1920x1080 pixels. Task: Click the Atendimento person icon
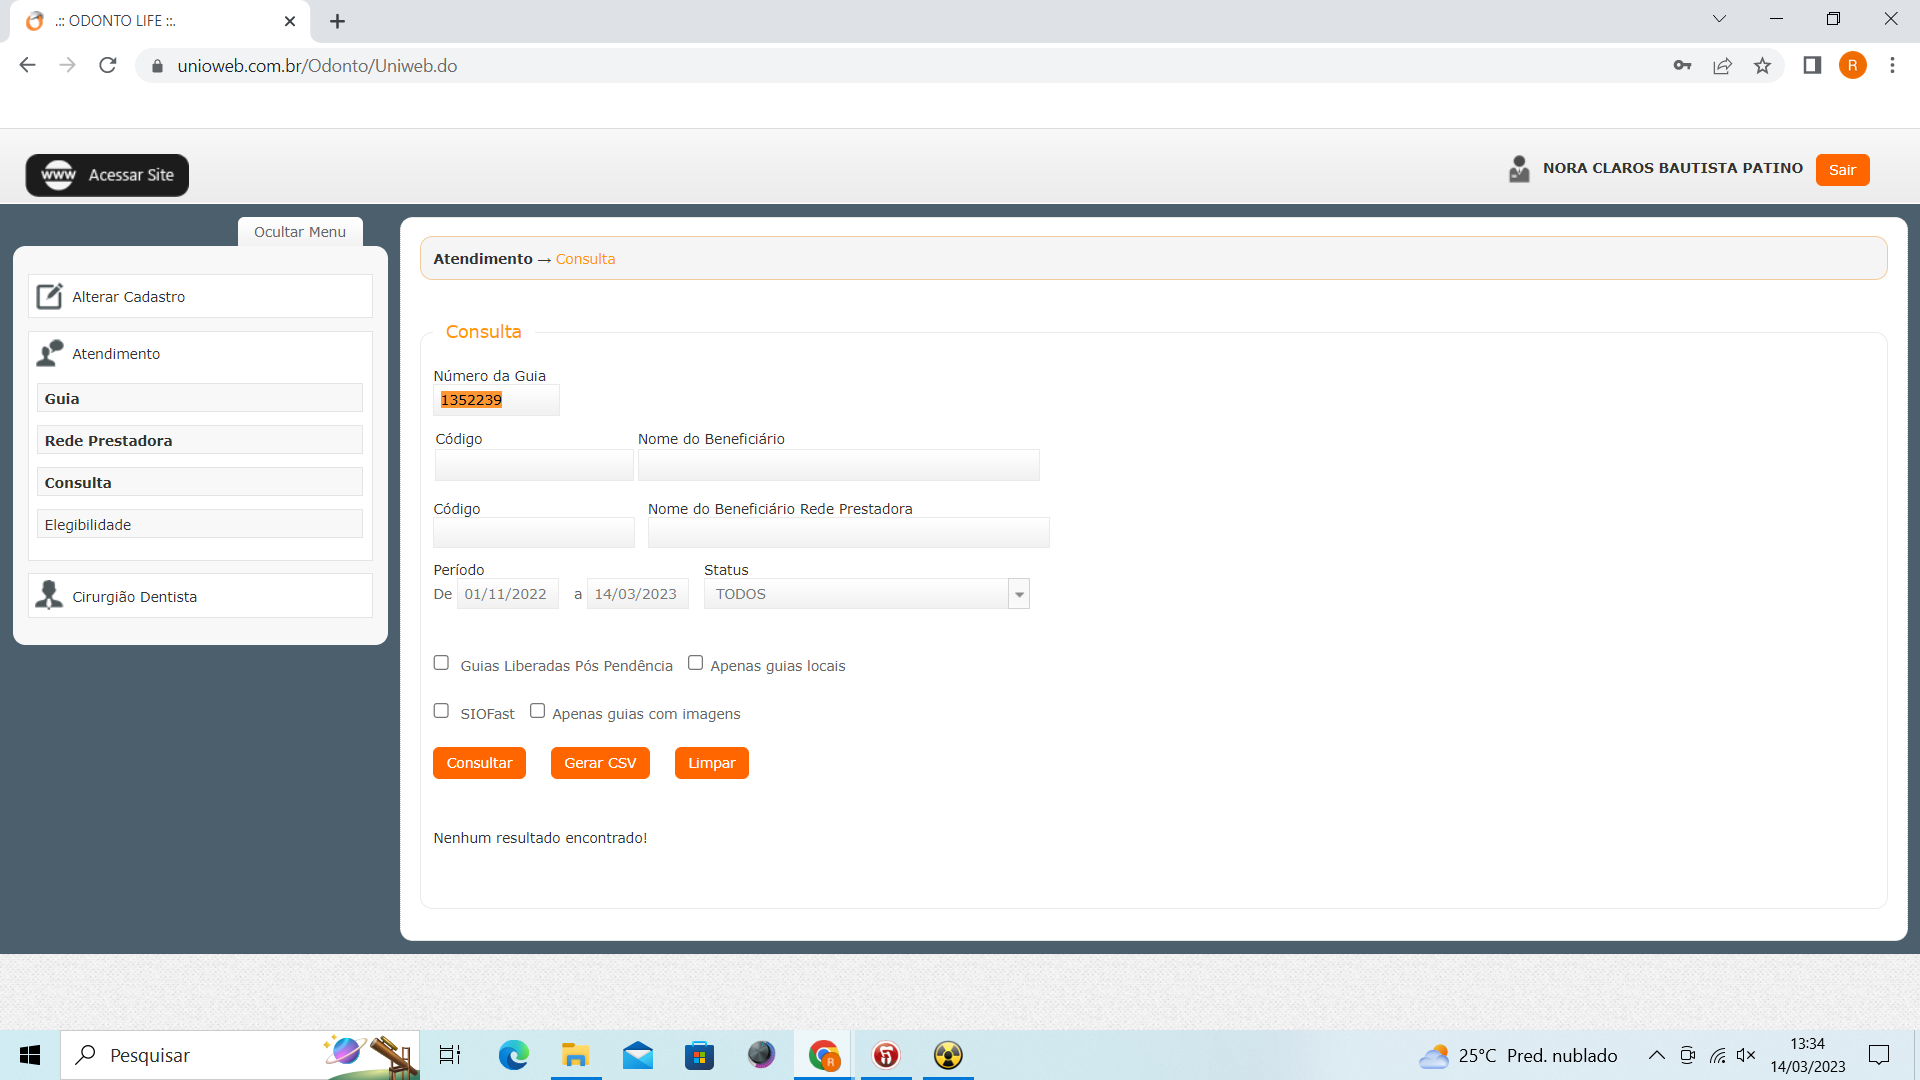(49, 354)
